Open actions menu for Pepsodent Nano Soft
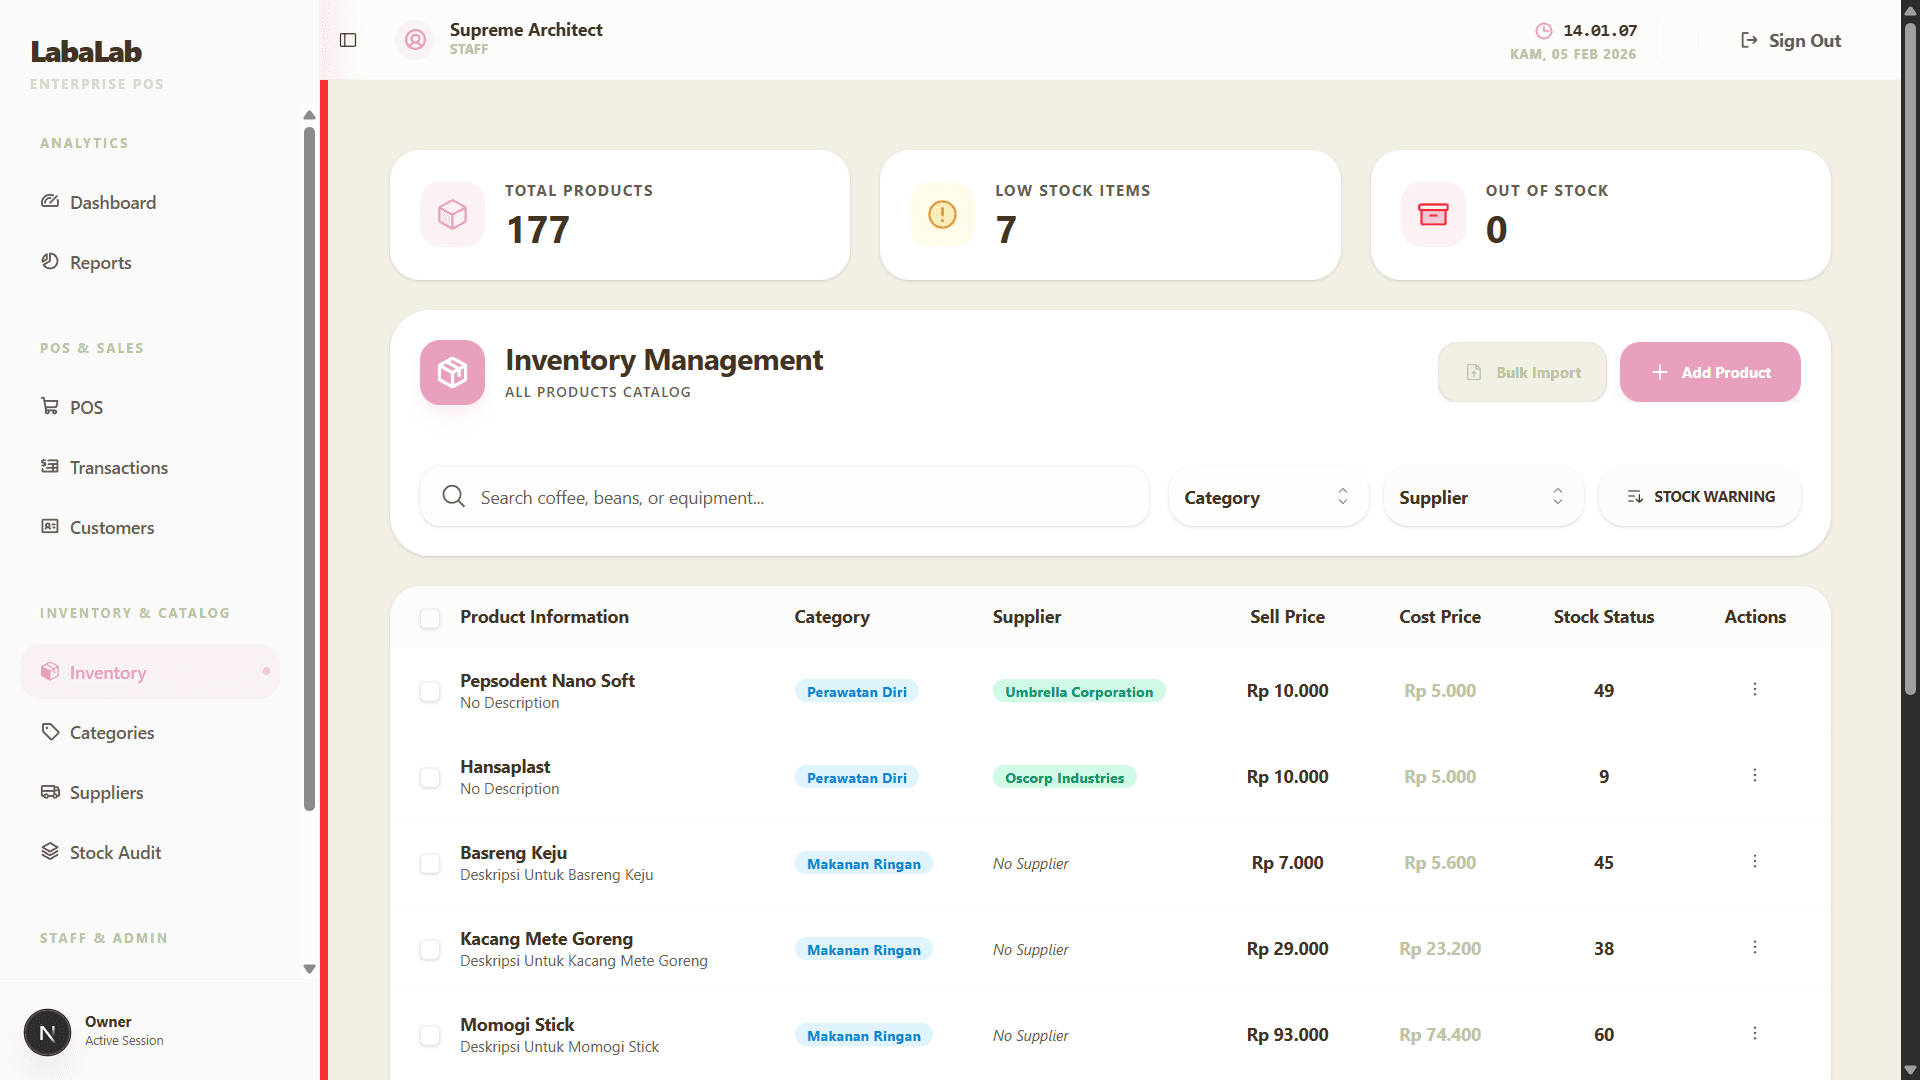This screenshot has width=1920, height=1080. point(1755,690)
